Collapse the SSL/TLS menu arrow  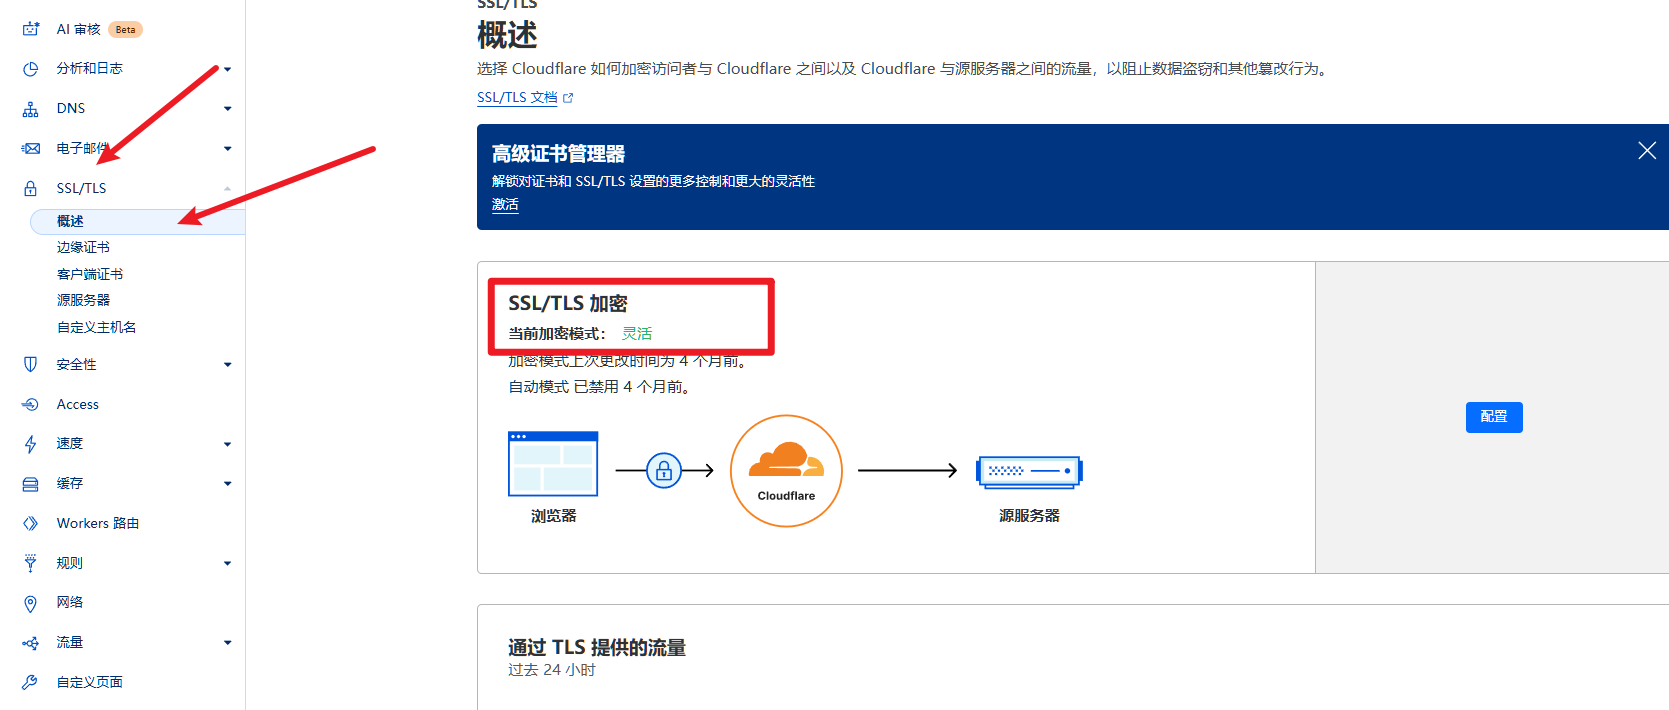click(x=228, y=188)
